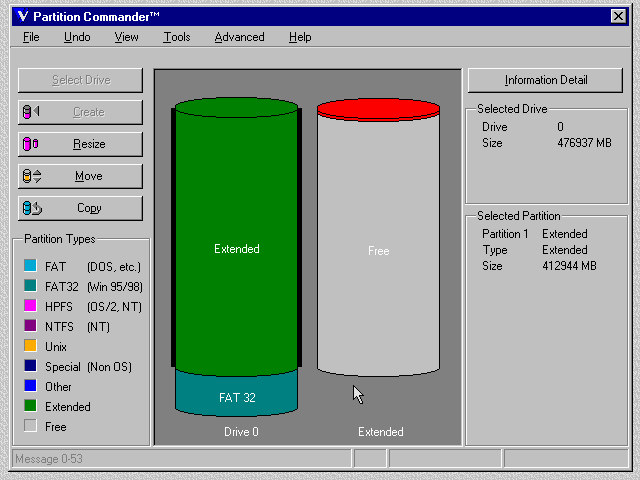The image size is (640, 480).
Task: Click the 412944 MB partition size value
Action: tap(569, 266)
